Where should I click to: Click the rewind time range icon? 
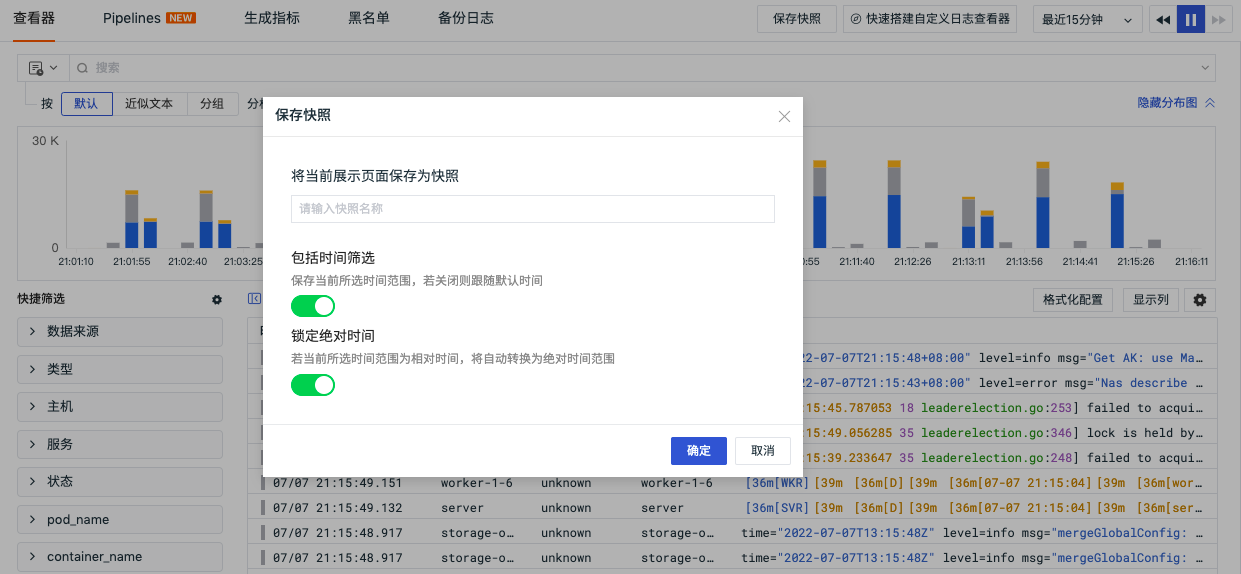(1163, 19)
